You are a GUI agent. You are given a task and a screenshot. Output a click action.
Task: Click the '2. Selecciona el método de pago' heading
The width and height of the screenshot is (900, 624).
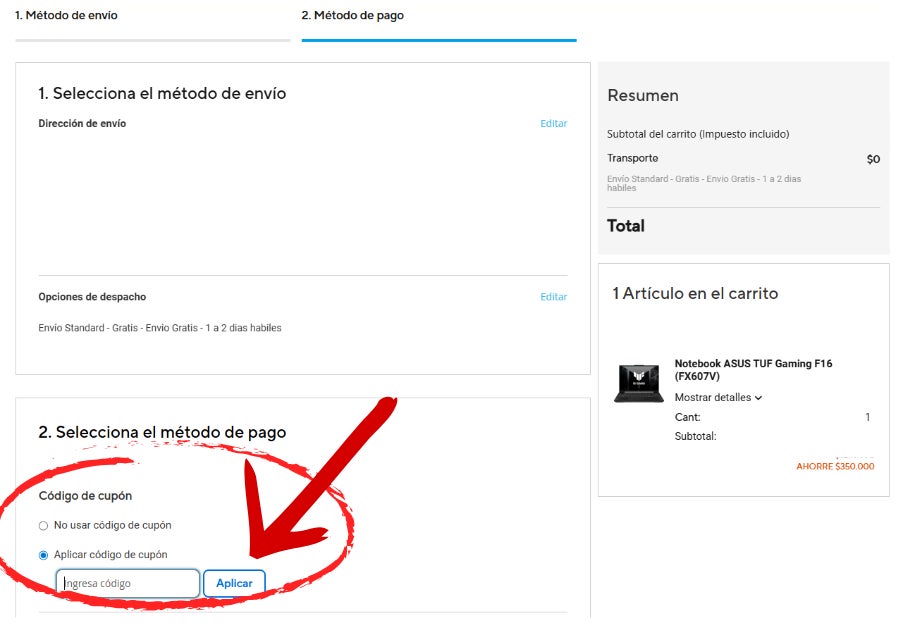click(162, 433)
